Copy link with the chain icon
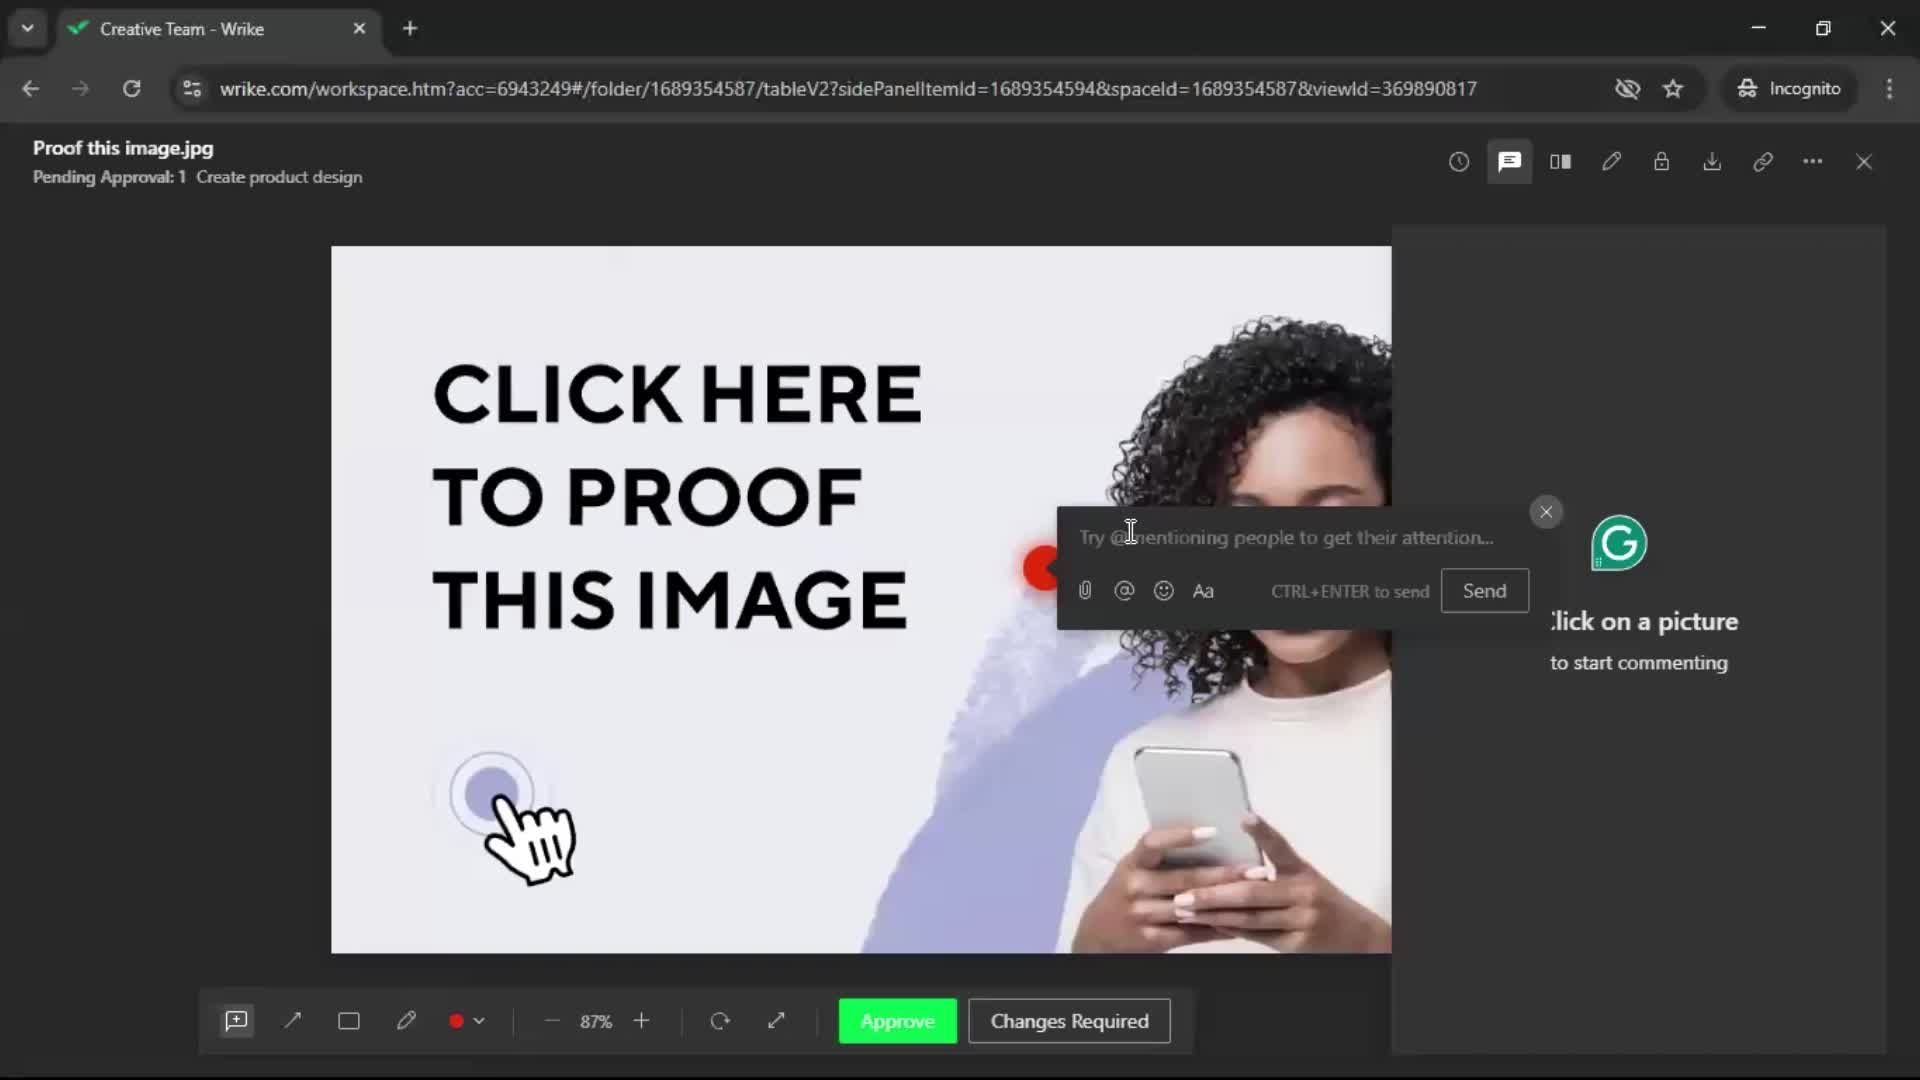This screenshot has width=1920, height=1080. point(1763,162)
